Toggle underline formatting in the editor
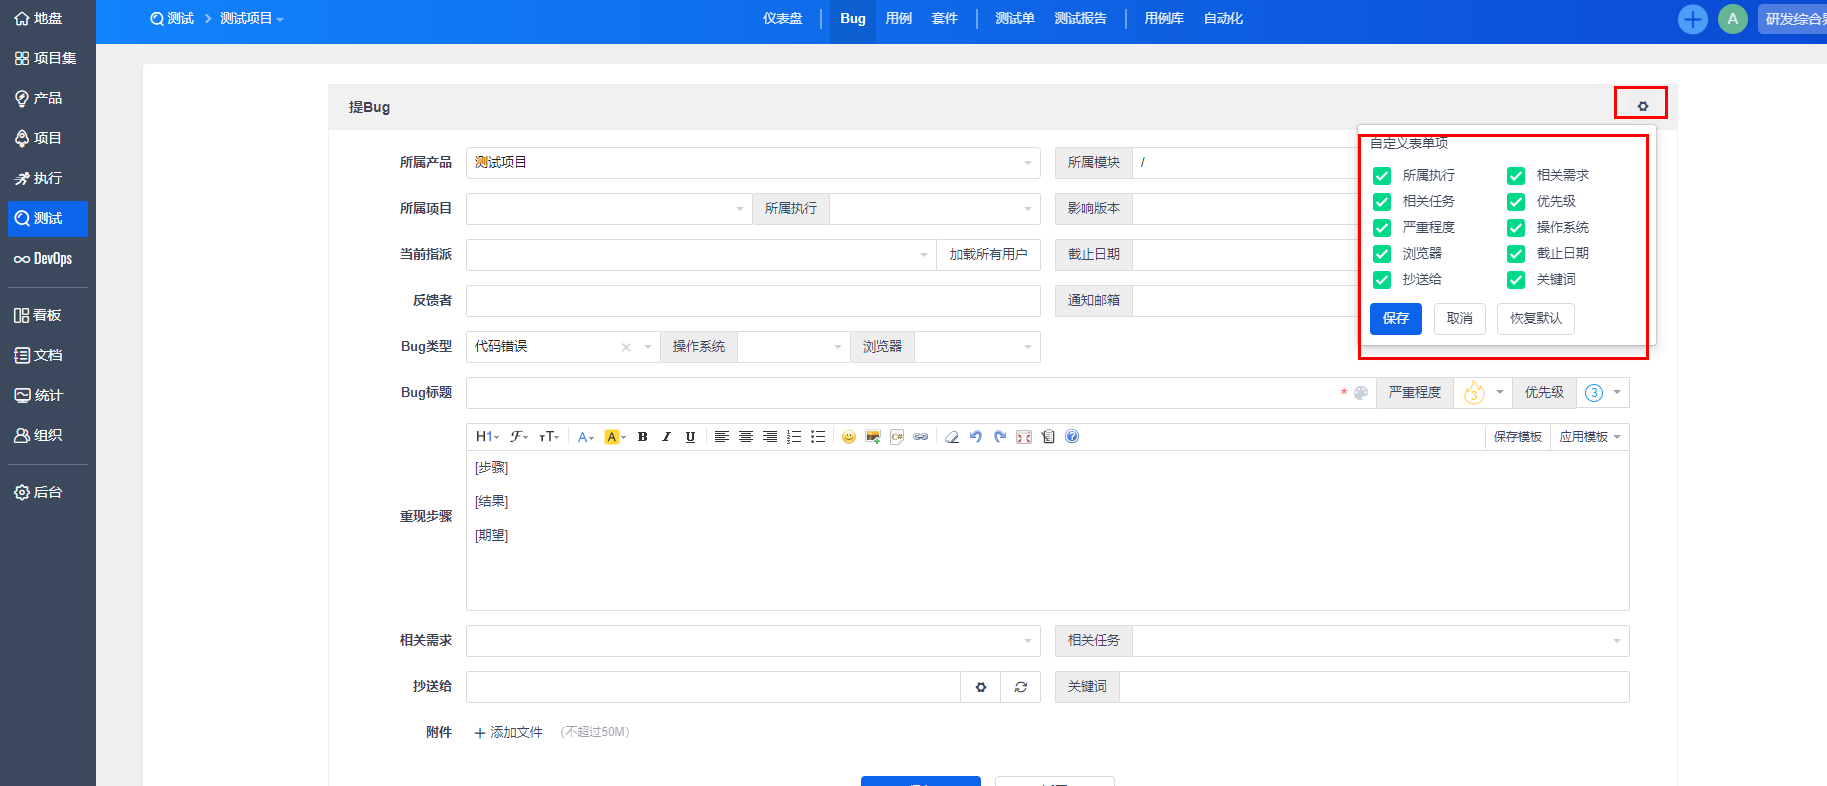The height and width of the screenshot is (786, 1827). coord(690,437)
